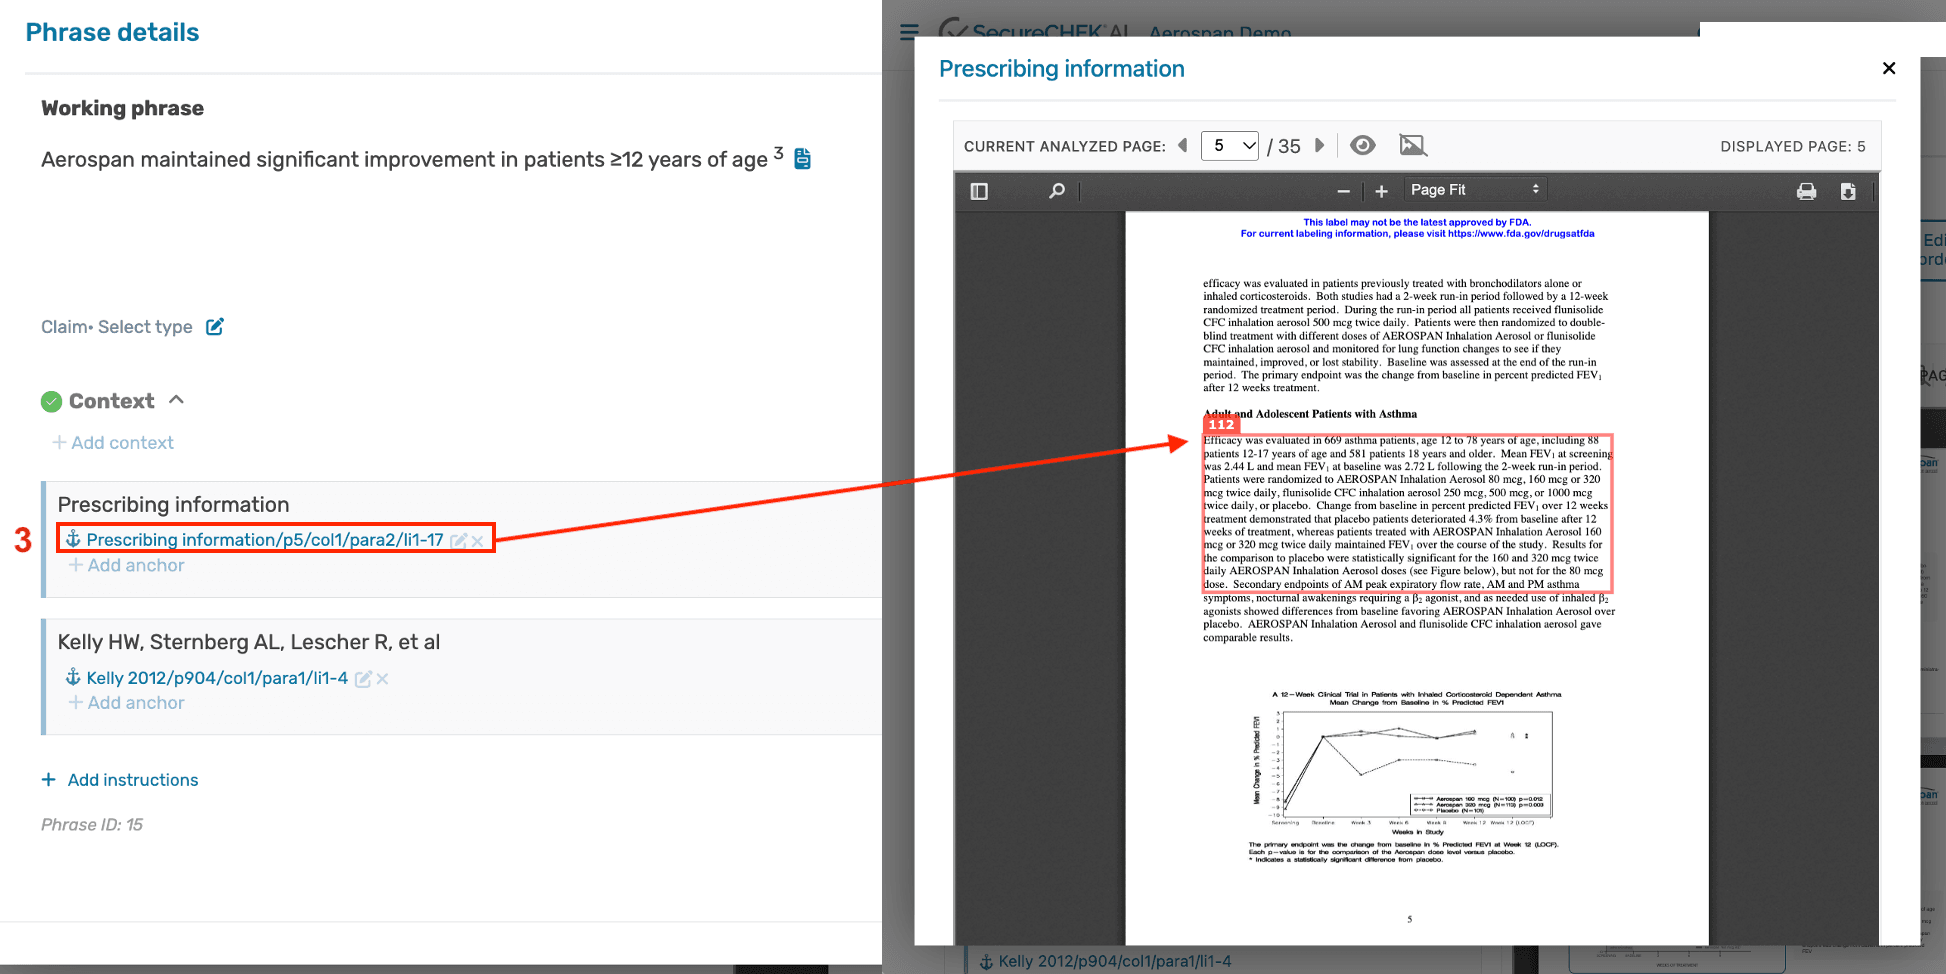Click the green check icon beside Context

[x=52, y=402]
